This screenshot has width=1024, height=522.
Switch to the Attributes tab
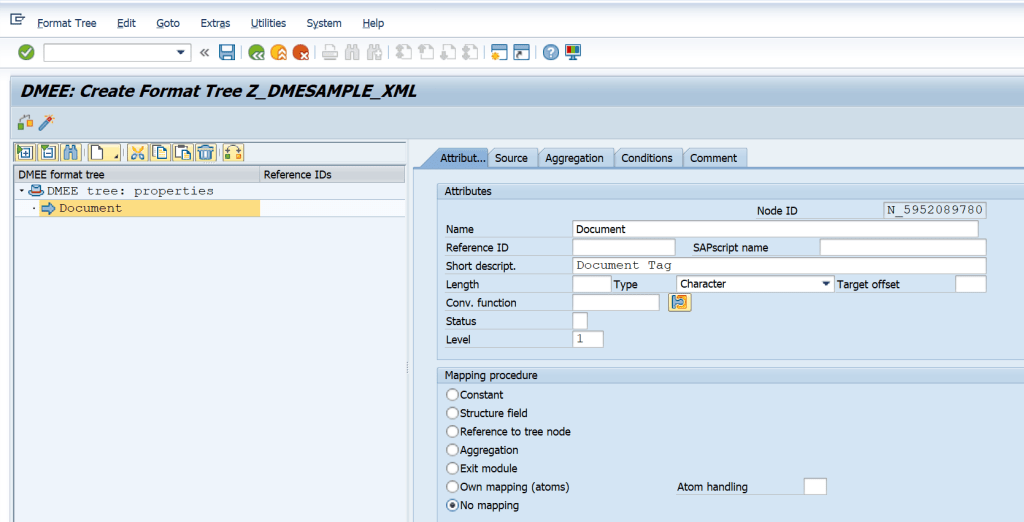tap(462, 158)
